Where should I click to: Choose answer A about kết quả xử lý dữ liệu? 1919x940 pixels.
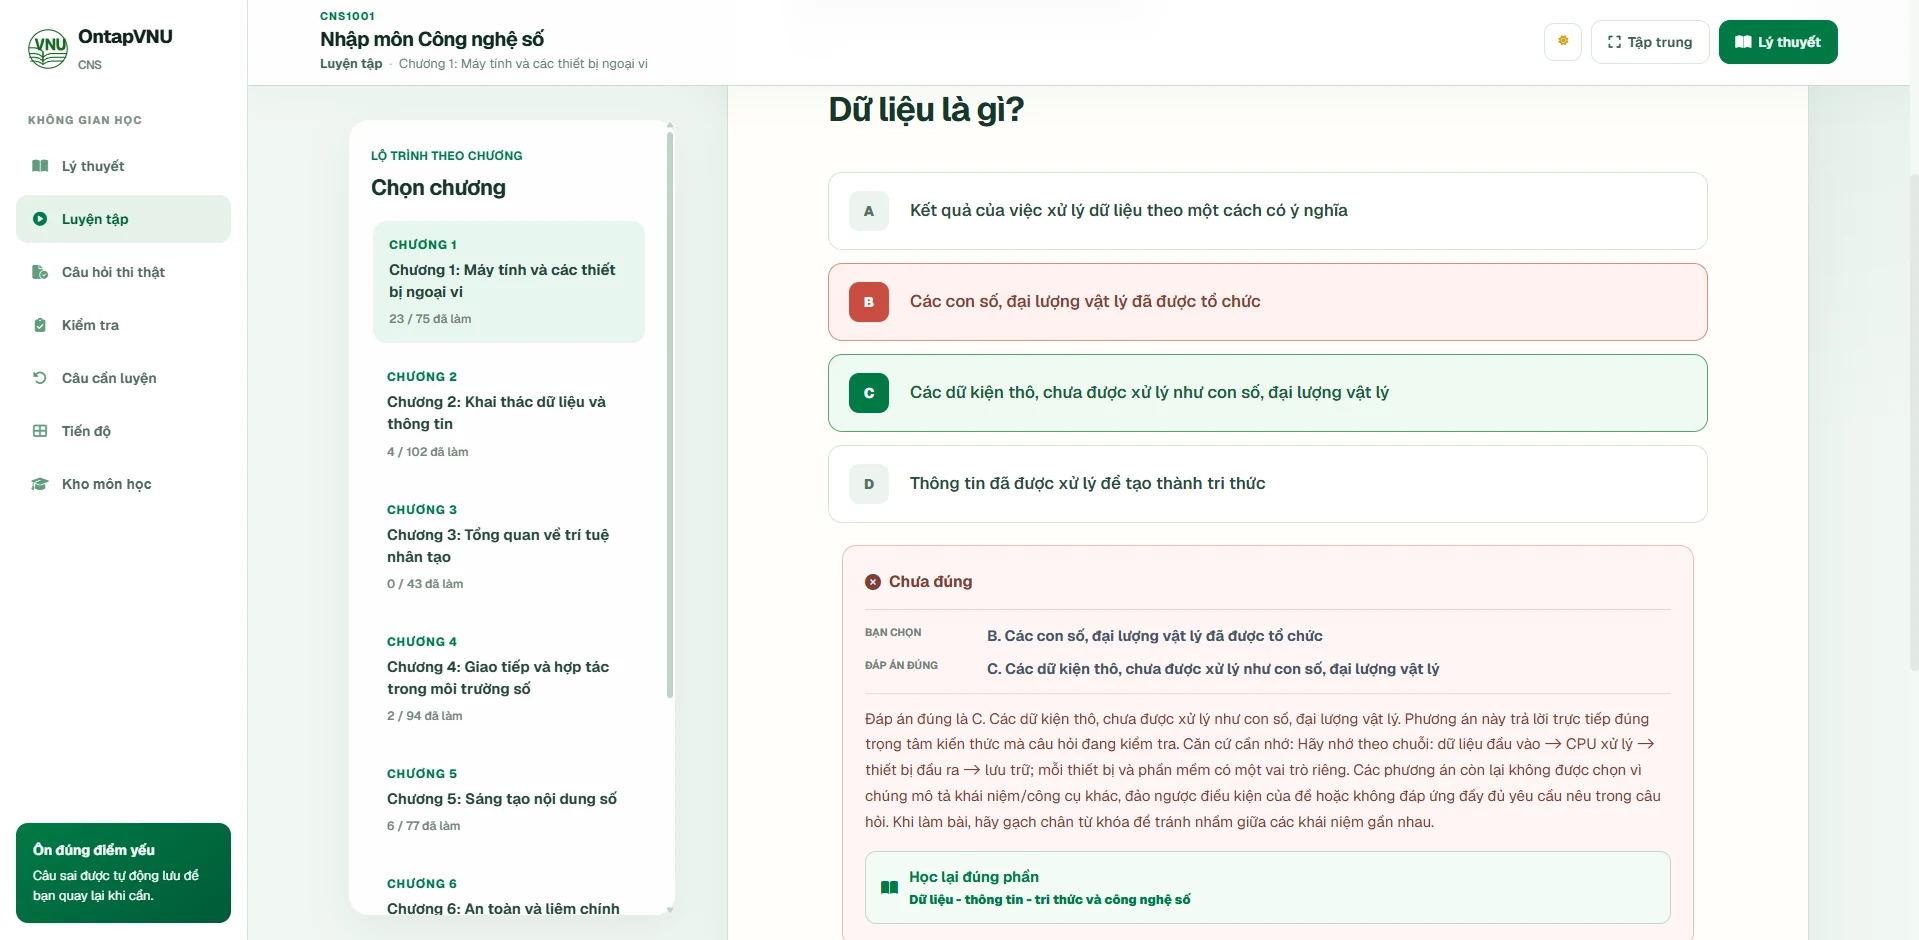[x=1267, y=211]
